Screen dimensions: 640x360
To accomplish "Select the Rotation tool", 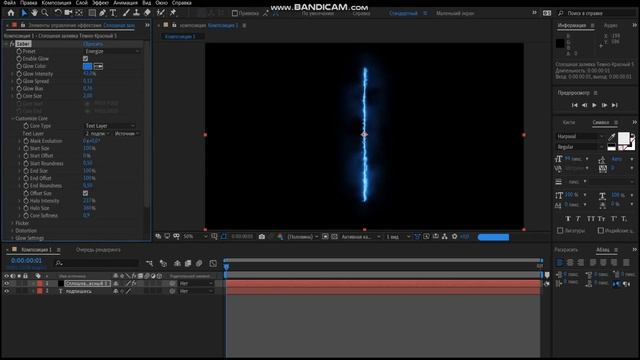I will click(x=58, y=13).
